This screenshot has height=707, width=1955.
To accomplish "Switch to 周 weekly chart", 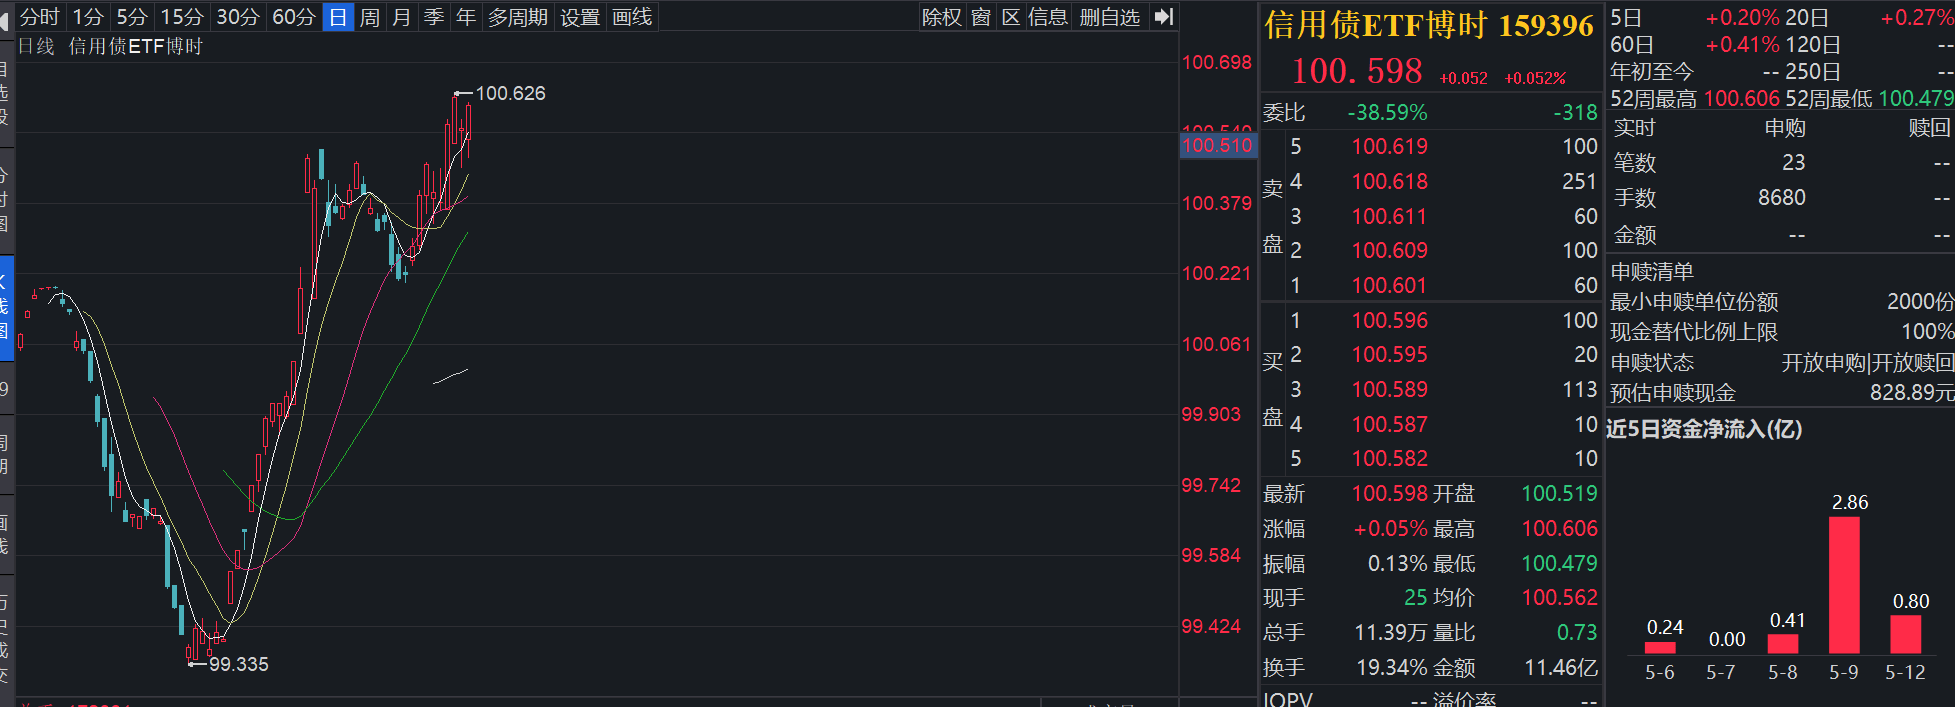I will 370,17.
